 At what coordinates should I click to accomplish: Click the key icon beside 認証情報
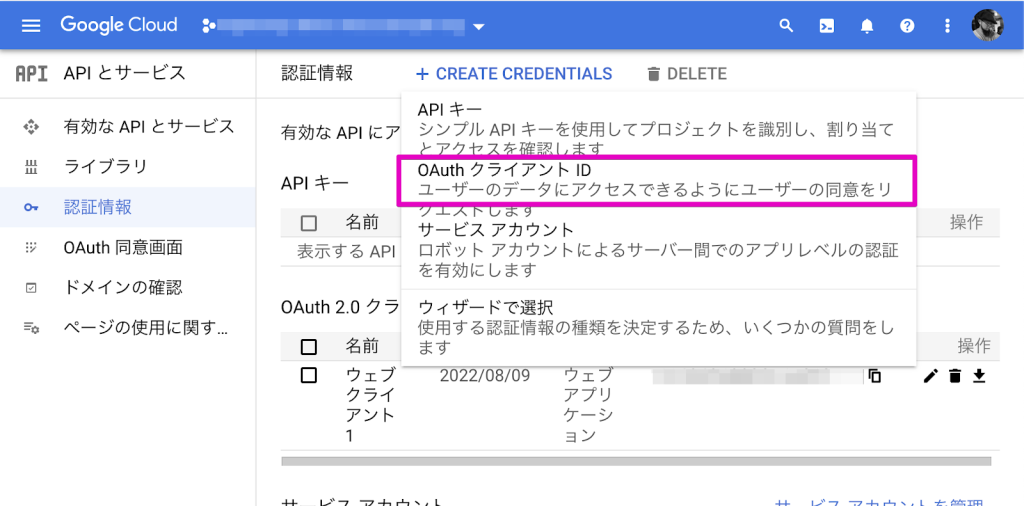[31, 208]
